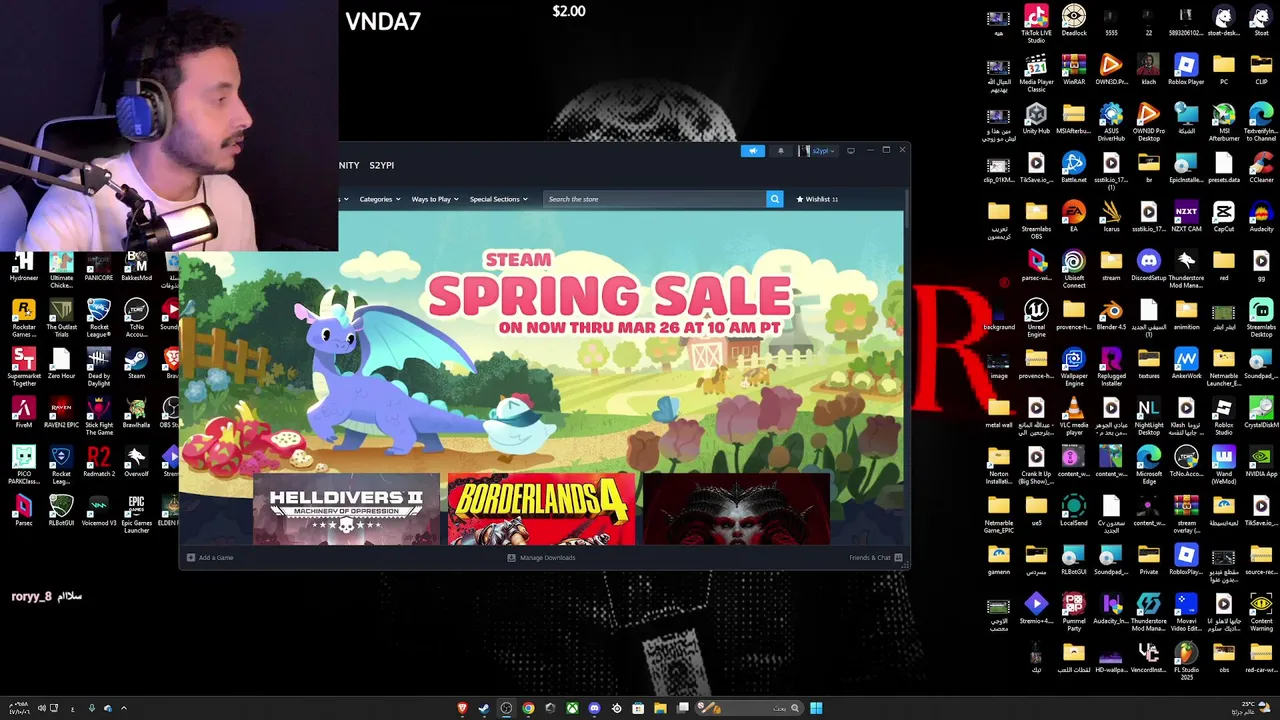
Task: Open Steam from the Windows taskbar
Action: pos(484,708)
